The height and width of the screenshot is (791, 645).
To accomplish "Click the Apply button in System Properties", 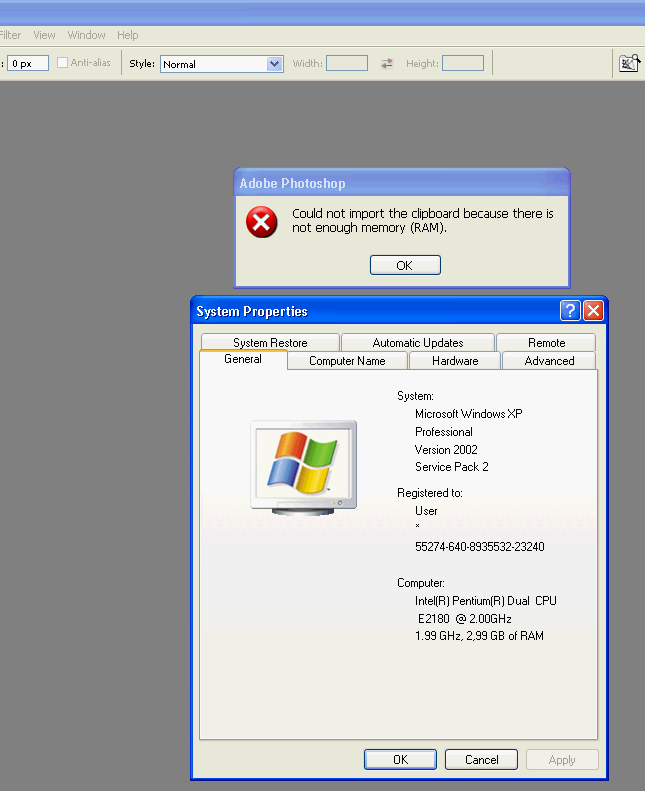I will pos(562,760).
